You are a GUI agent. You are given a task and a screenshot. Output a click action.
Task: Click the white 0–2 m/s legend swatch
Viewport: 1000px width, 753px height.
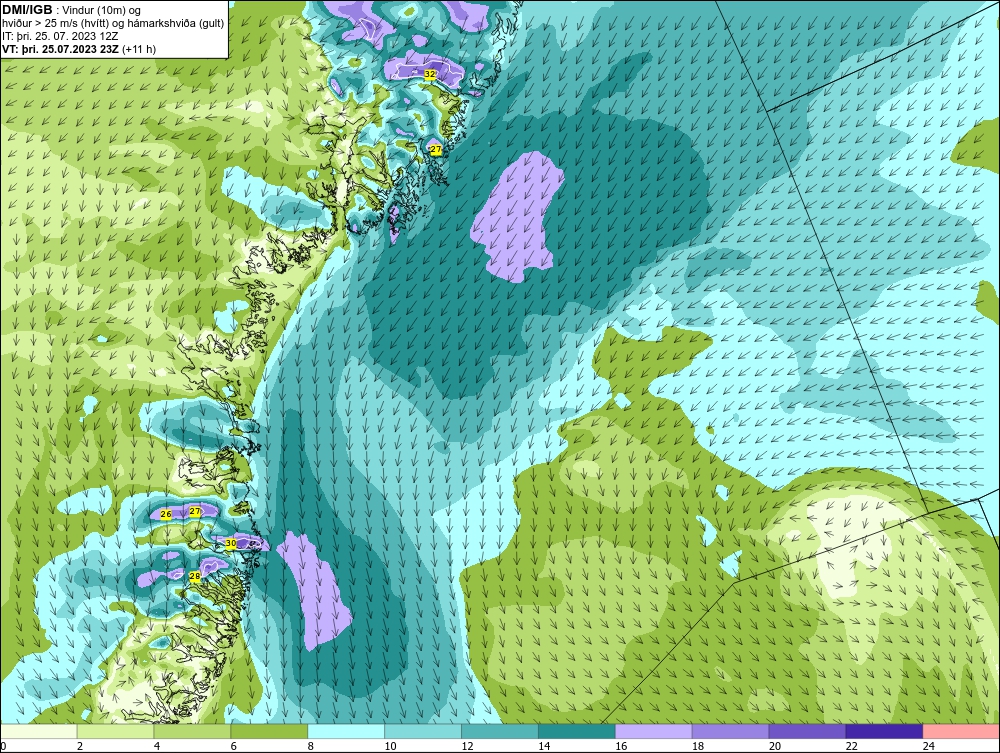pyautogui.click(x=39, y=731)
